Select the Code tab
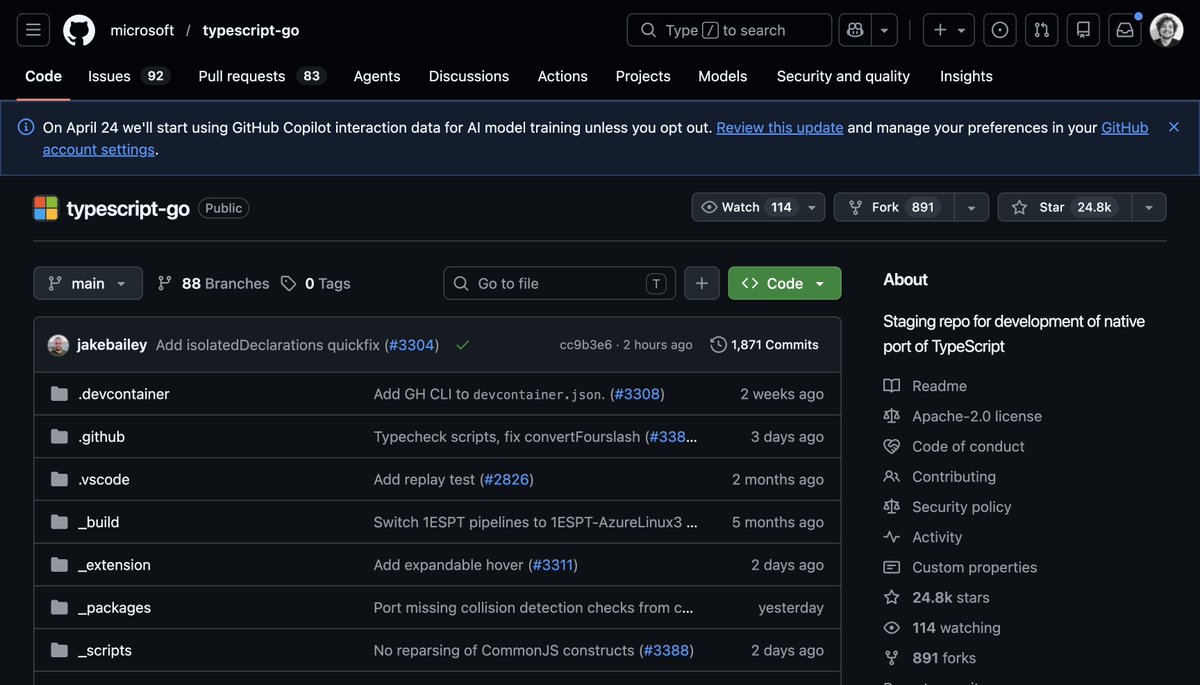The image size is (1200, 685). [43, 76]
